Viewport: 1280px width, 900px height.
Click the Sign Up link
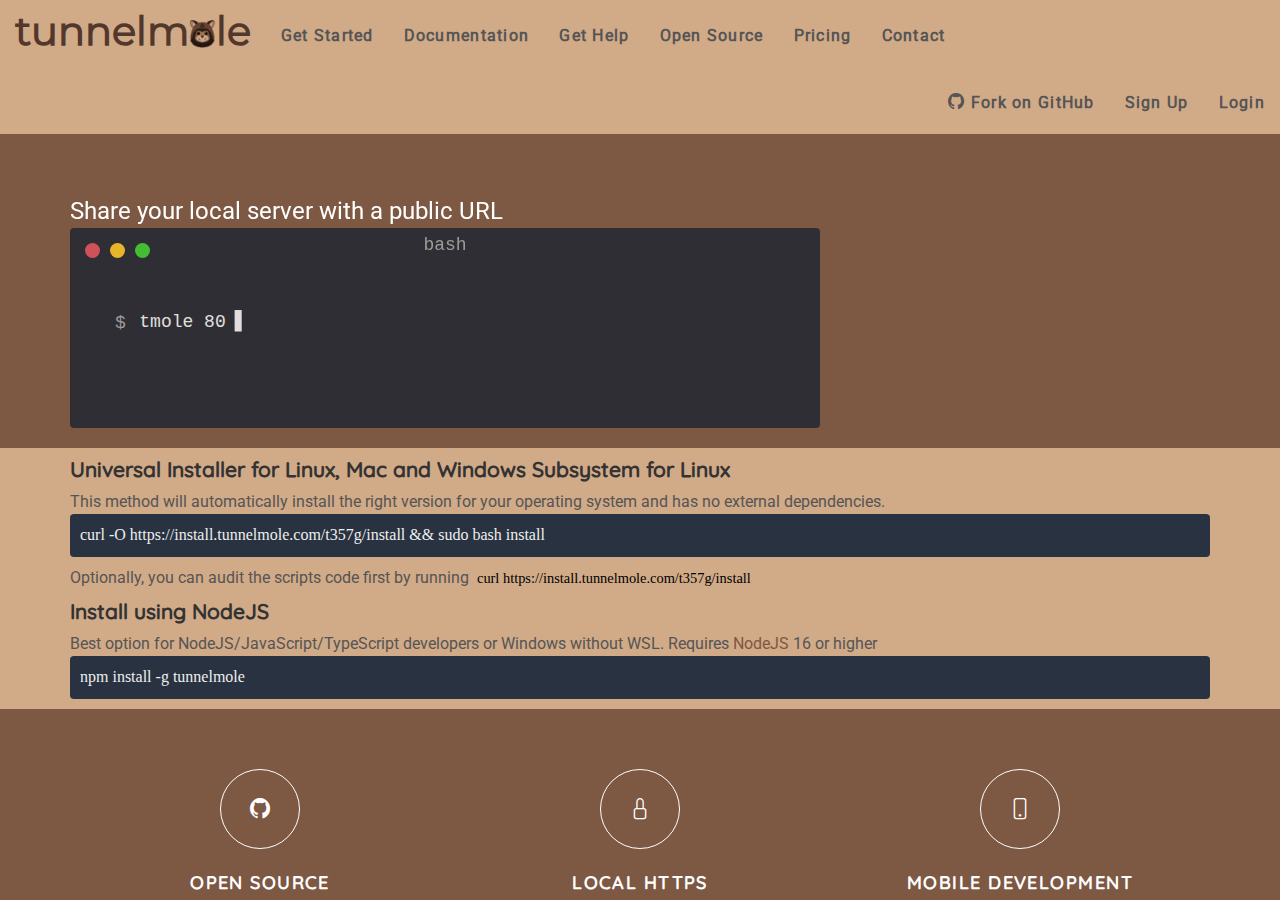pyautogui.click(x=1156, y=102)
